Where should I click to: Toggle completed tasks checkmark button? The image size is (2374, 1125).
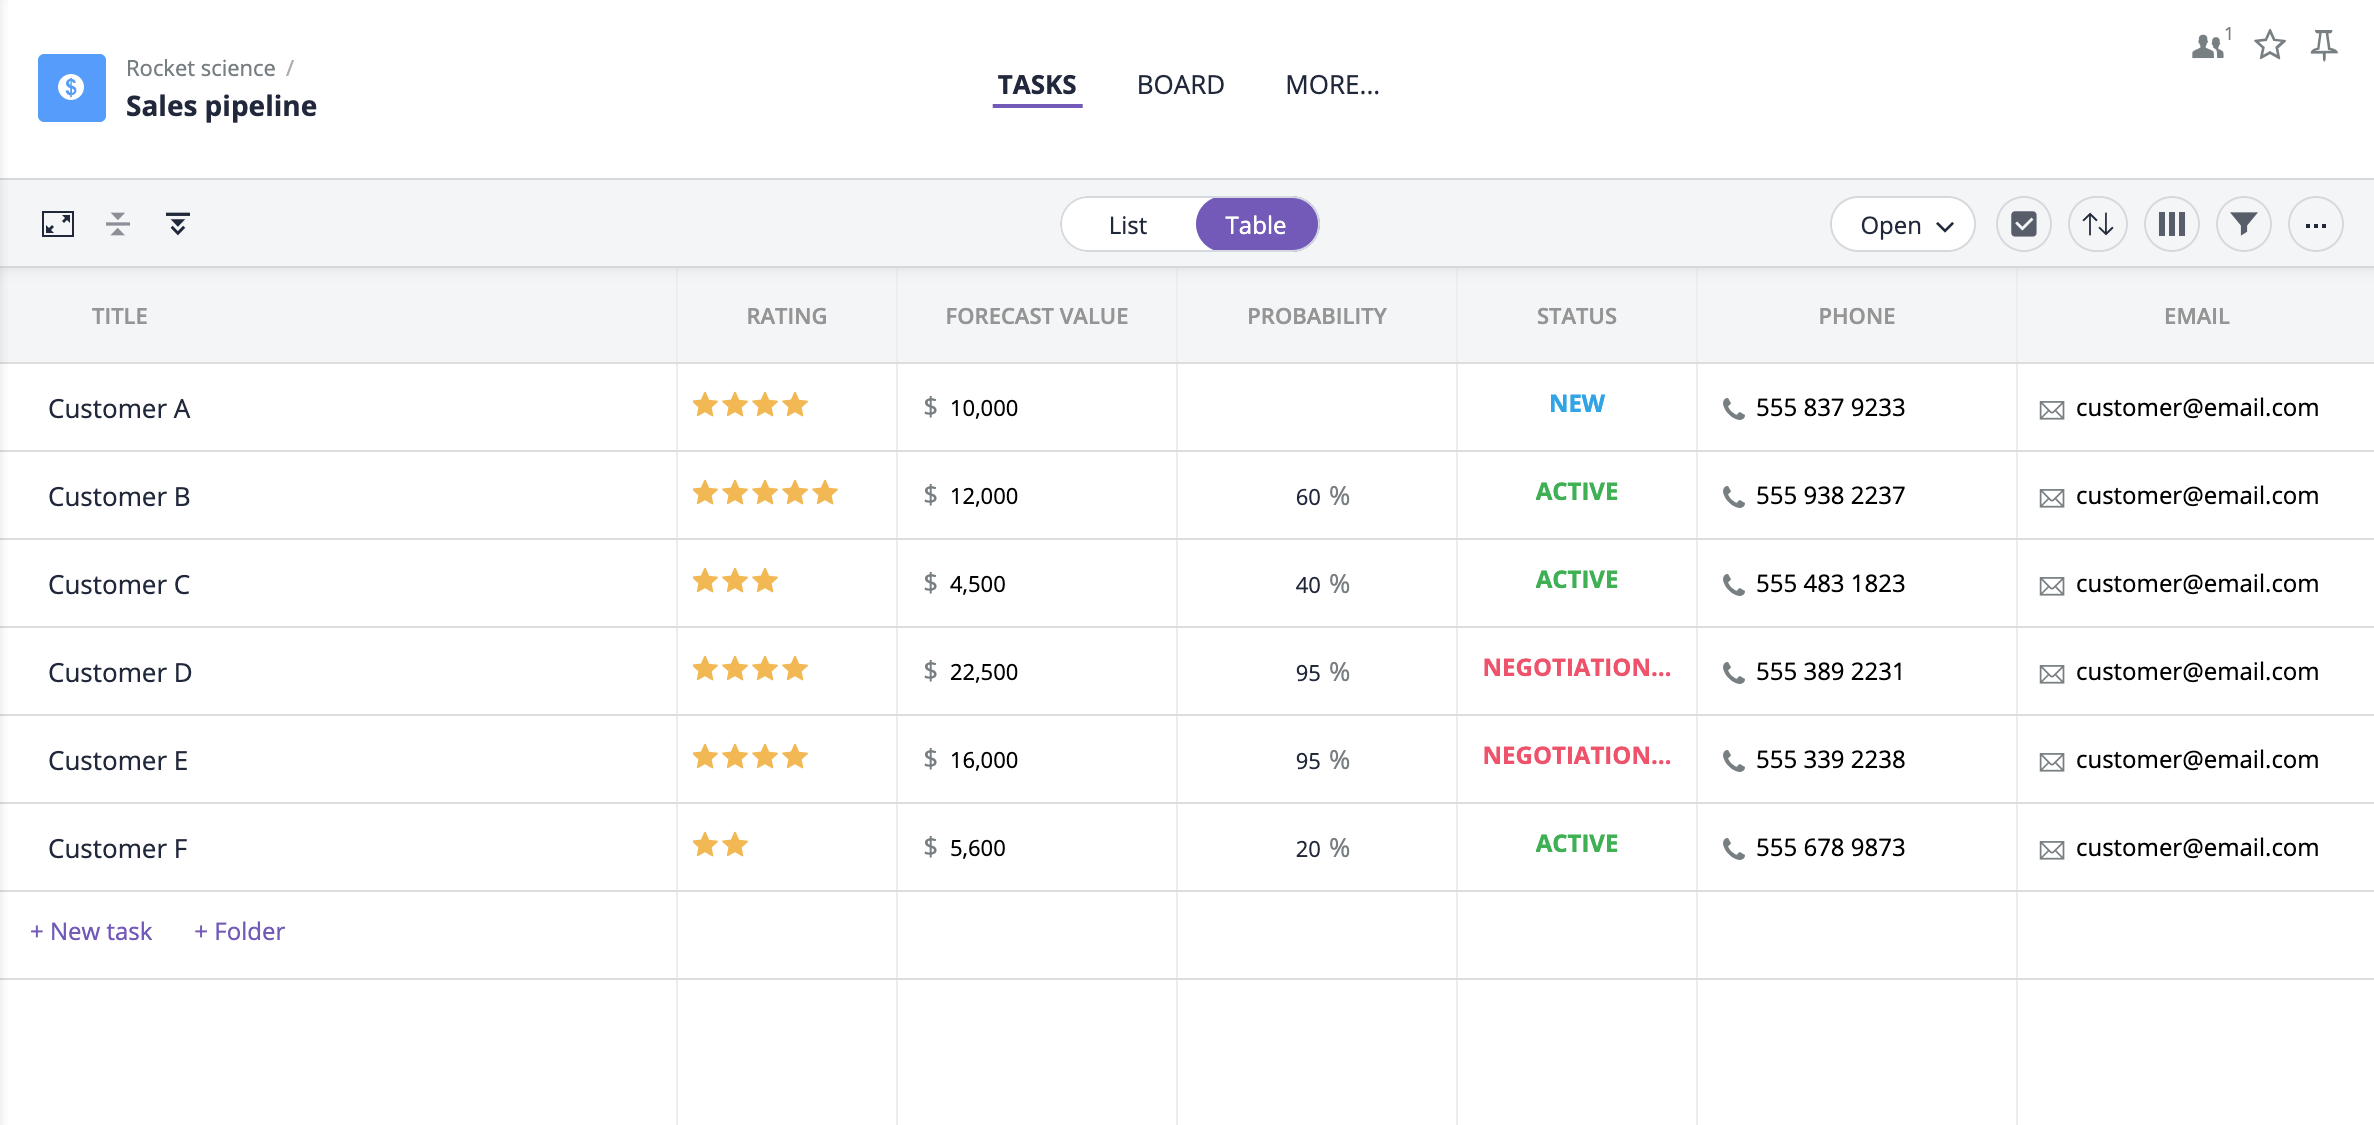tap(2024, 224)
